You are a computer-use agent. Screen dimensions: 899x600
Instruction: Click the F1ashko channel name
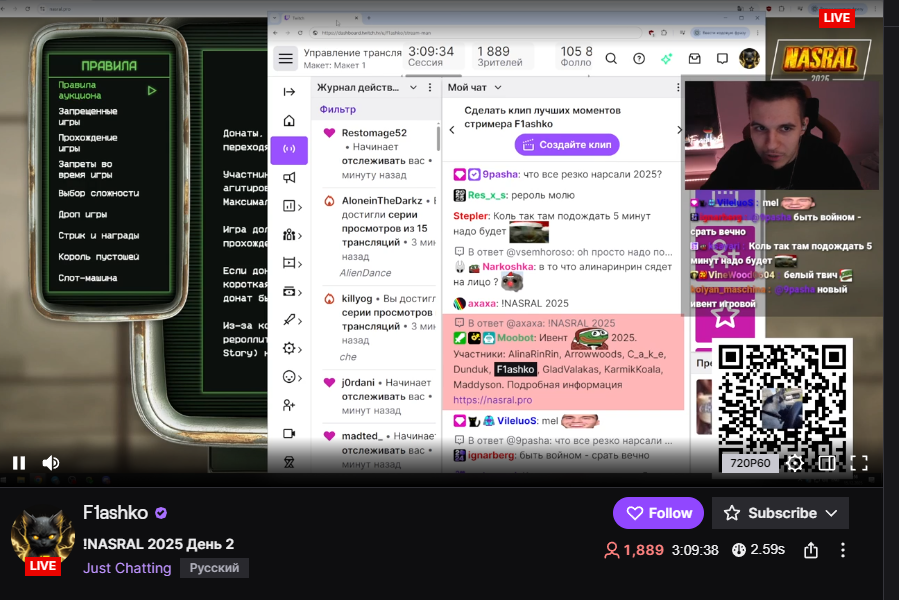click(x=115, y=512)
